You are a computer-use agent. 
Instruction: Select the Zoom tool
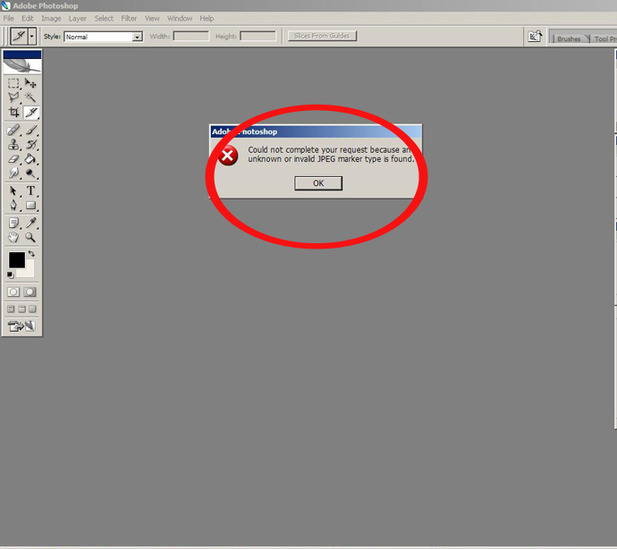point(30,237)
